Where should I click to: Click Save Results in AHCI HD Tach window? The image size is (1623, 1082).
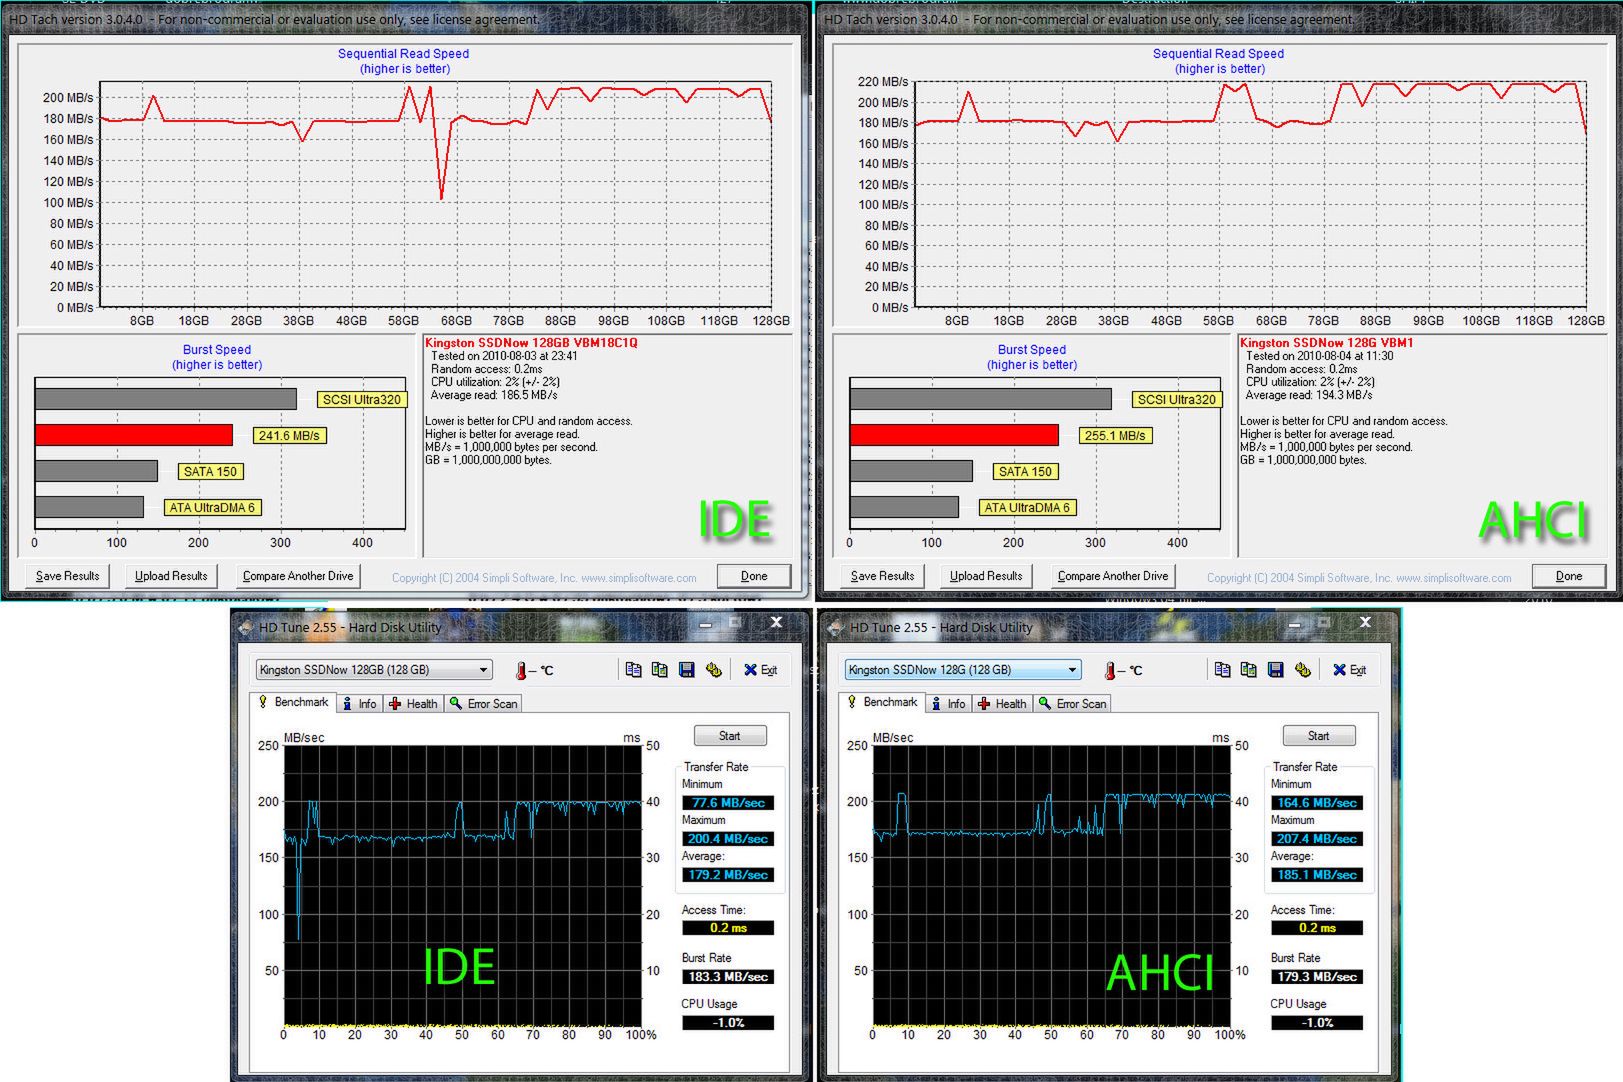click(x=882, y=576)
